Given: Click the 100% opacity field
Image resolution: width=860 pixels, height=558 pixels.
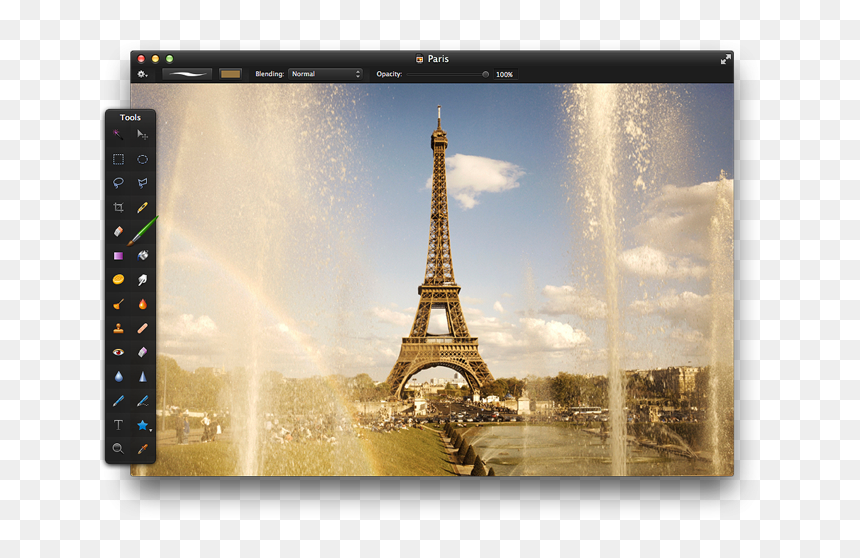Looking at the screenshot, I should [x=505, y=74].
